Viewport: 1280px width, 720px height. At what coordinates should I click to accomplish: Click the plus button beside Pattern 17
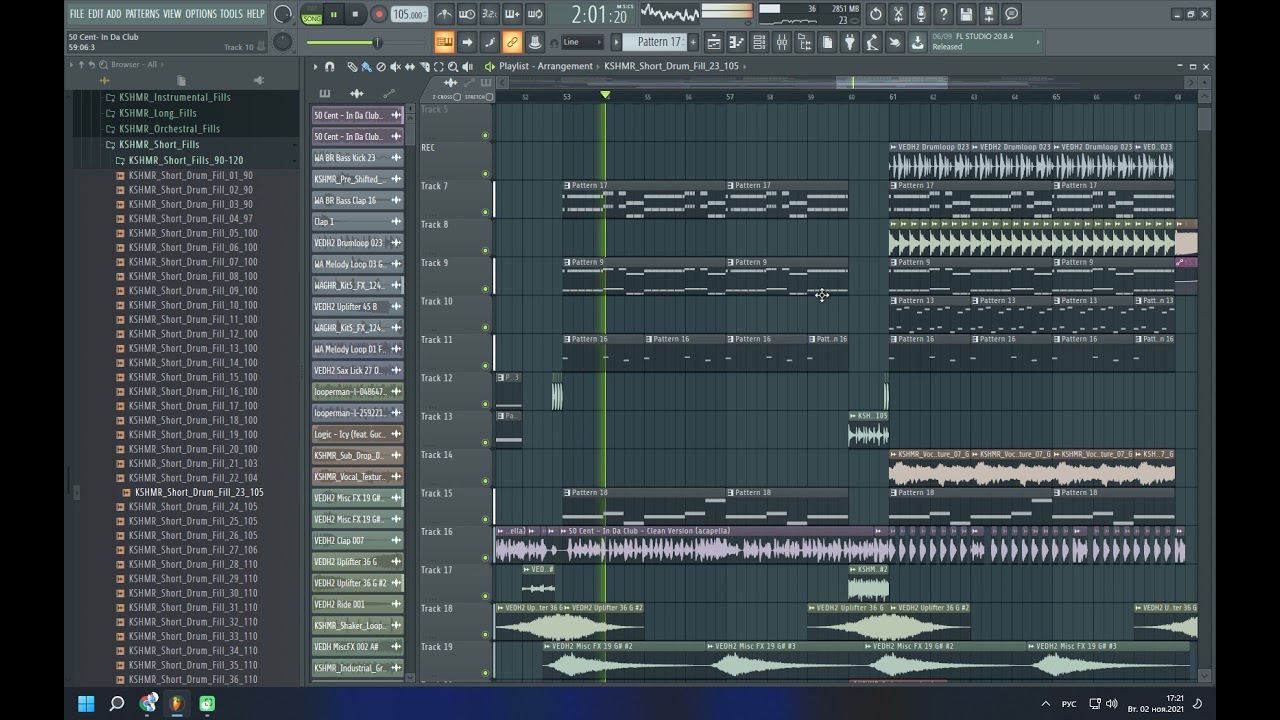tap(692, 42)
